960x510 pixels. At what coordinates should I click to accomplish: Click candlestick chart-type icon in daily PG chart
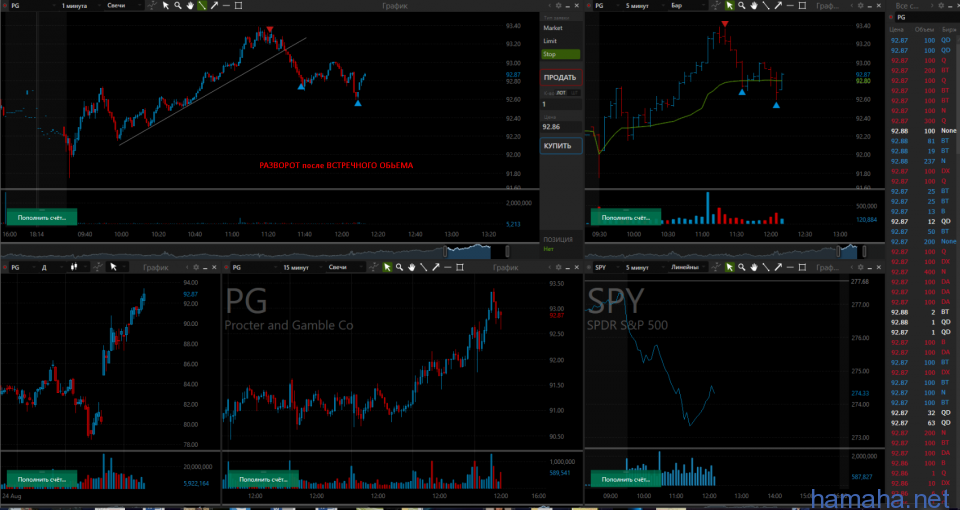(x=74, y=267)
